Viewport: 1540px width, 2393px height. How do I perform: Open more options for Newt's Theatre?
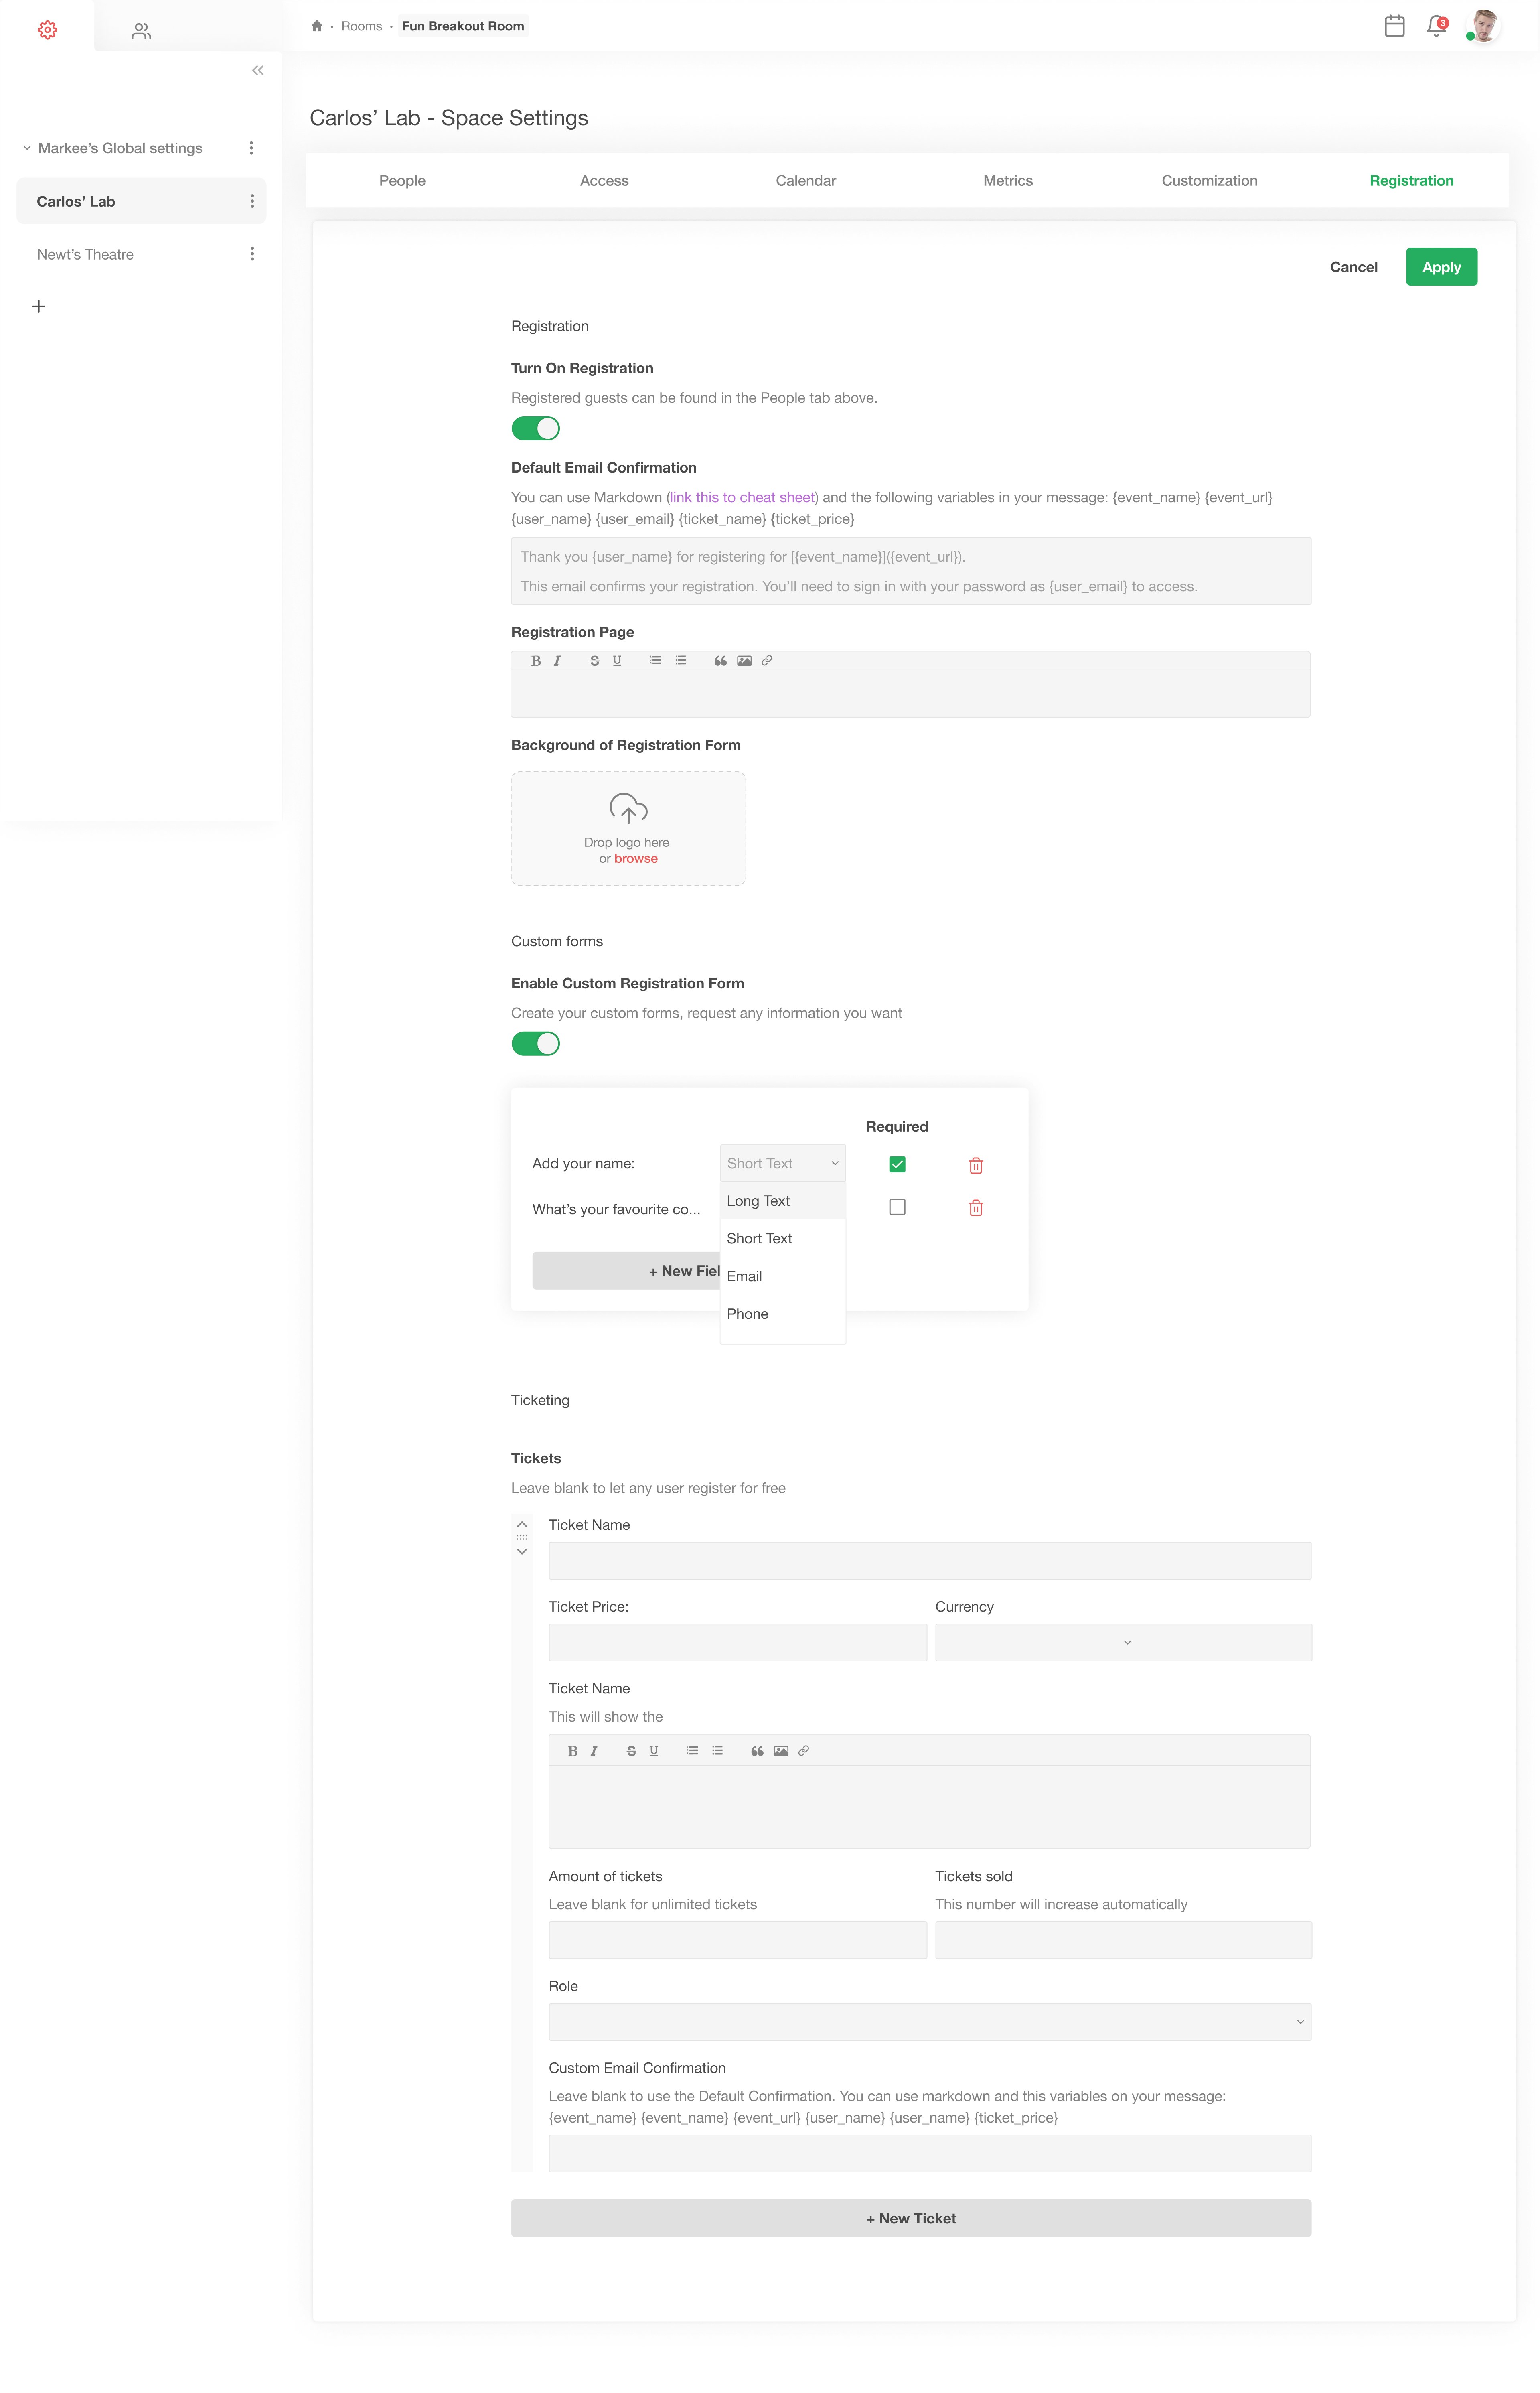pos(252,254)
